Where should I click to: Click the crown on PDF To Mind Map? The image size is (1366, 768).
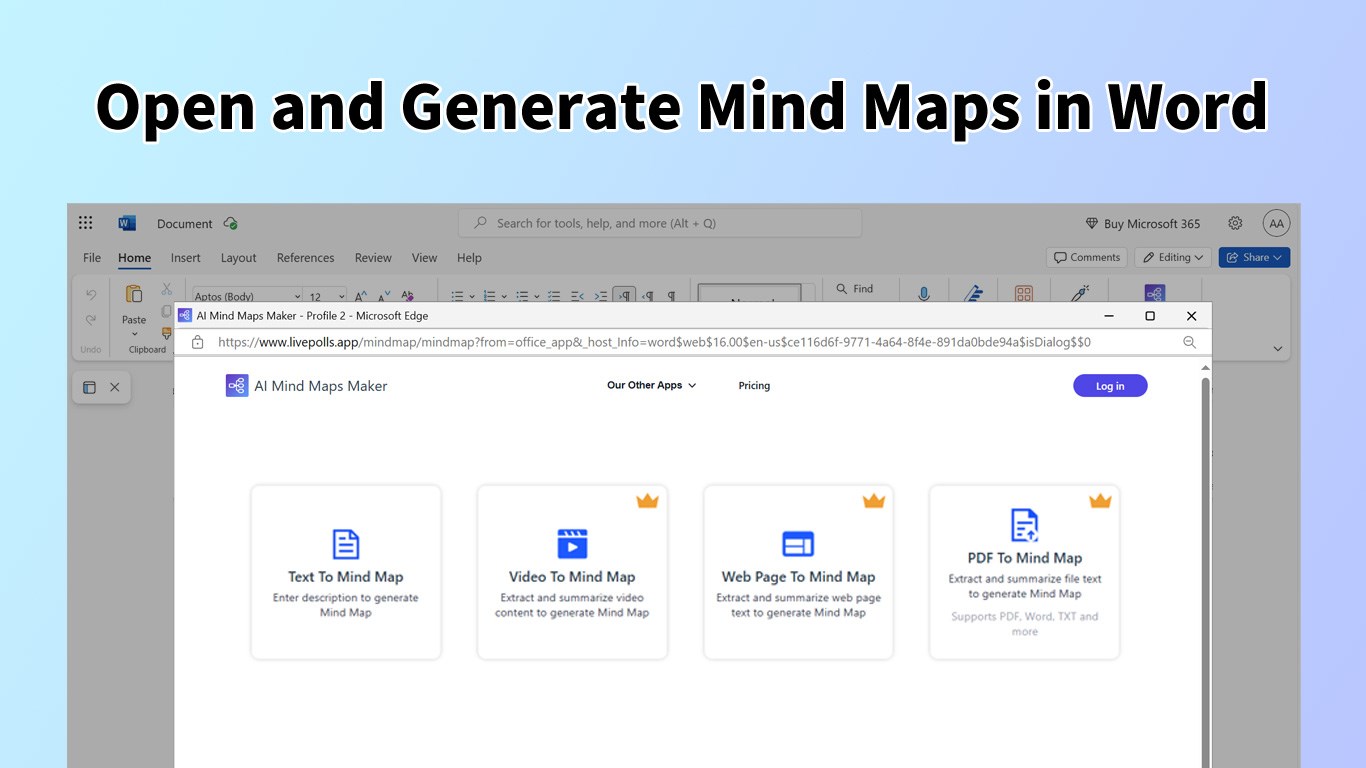coord(1100,501)
